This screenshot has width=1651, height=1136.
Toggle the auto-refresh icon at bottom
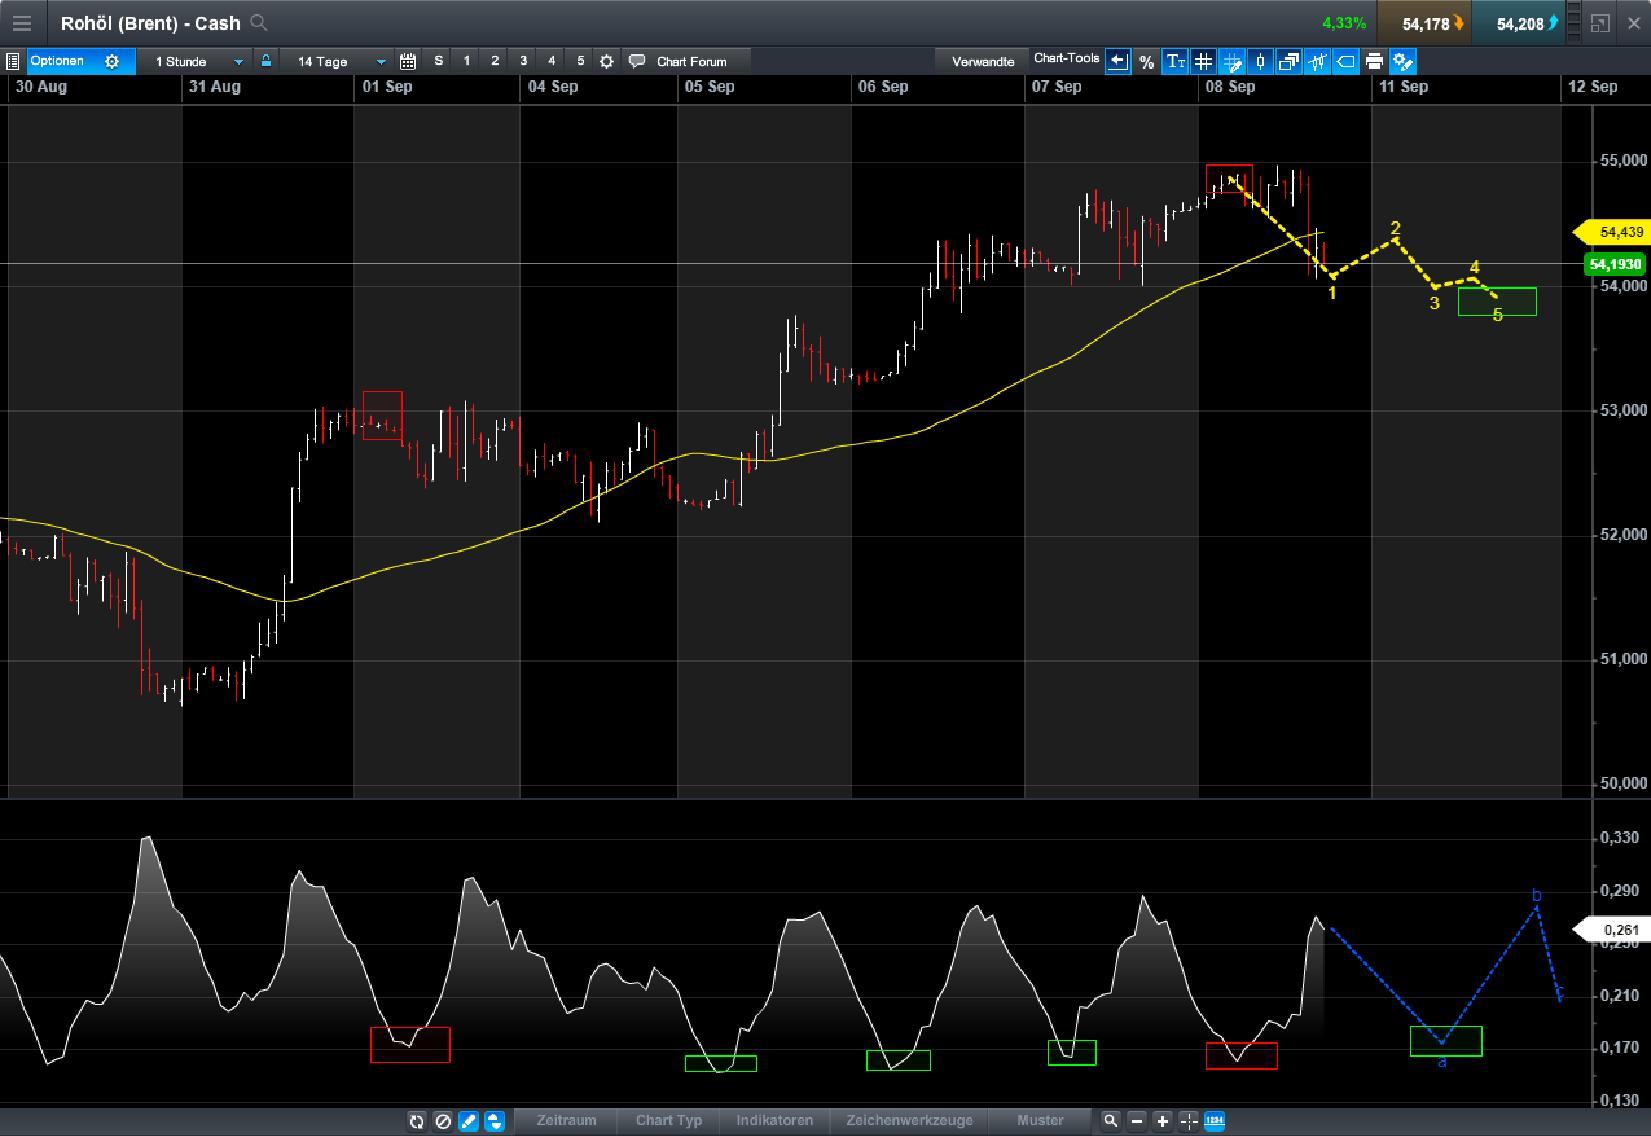[417, 1121]
